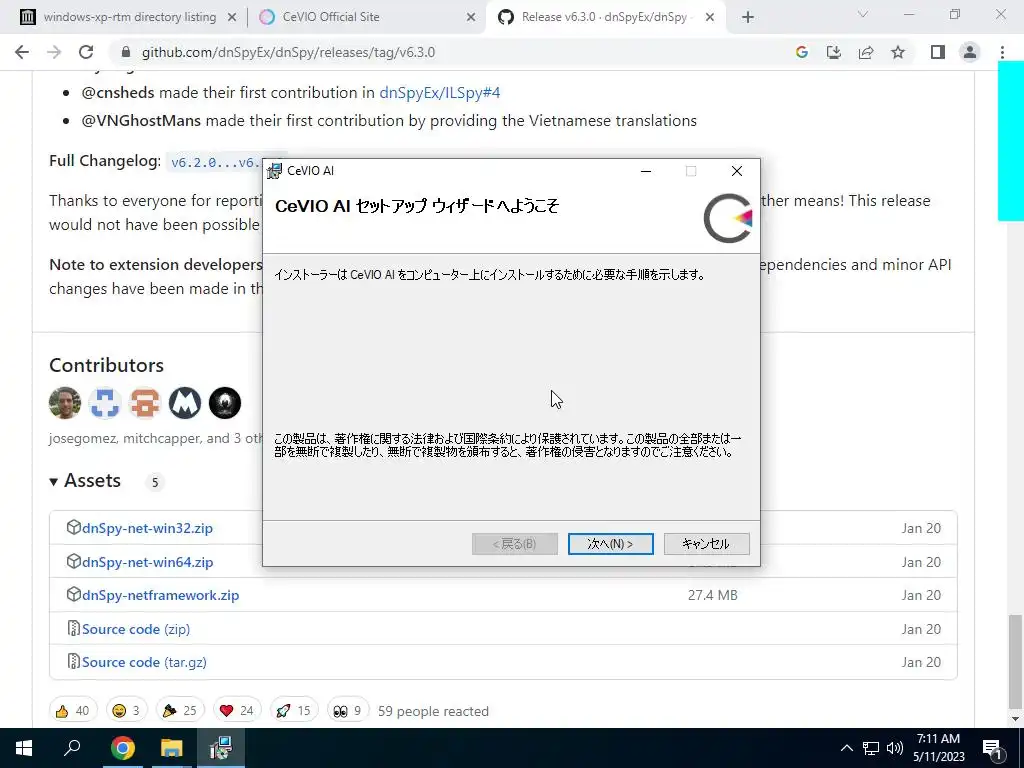The width and height of the screenshot is (1024, 768).
Task: Click the キャンセル button in CeVIO installer
Action: [x=706, y=543]
